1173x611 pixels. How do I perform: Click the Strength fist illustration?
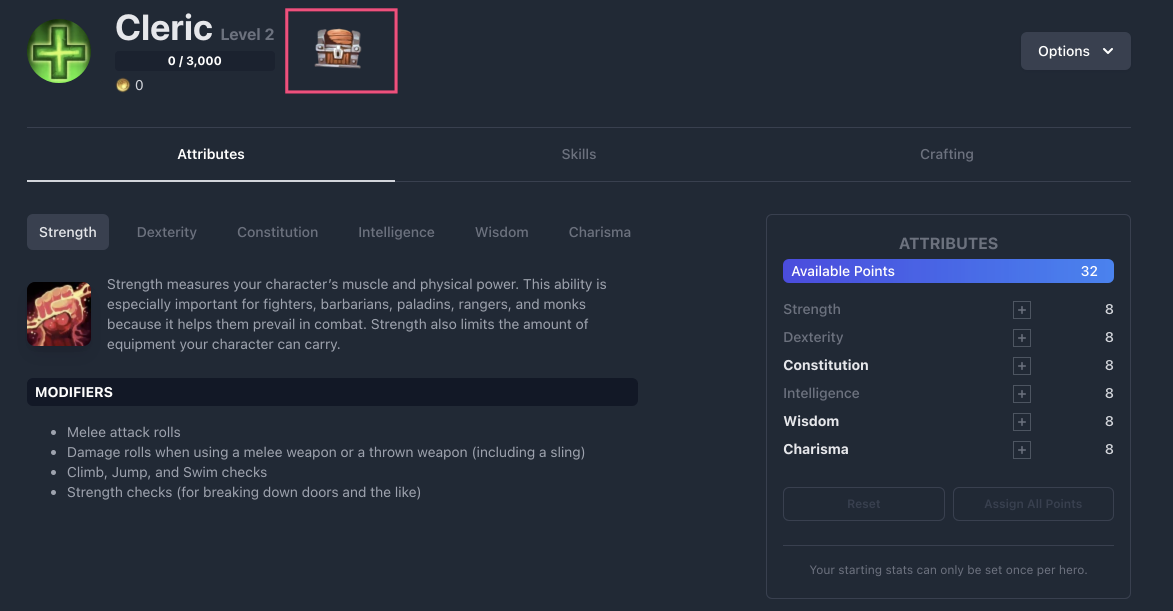(x=59, y=314)
